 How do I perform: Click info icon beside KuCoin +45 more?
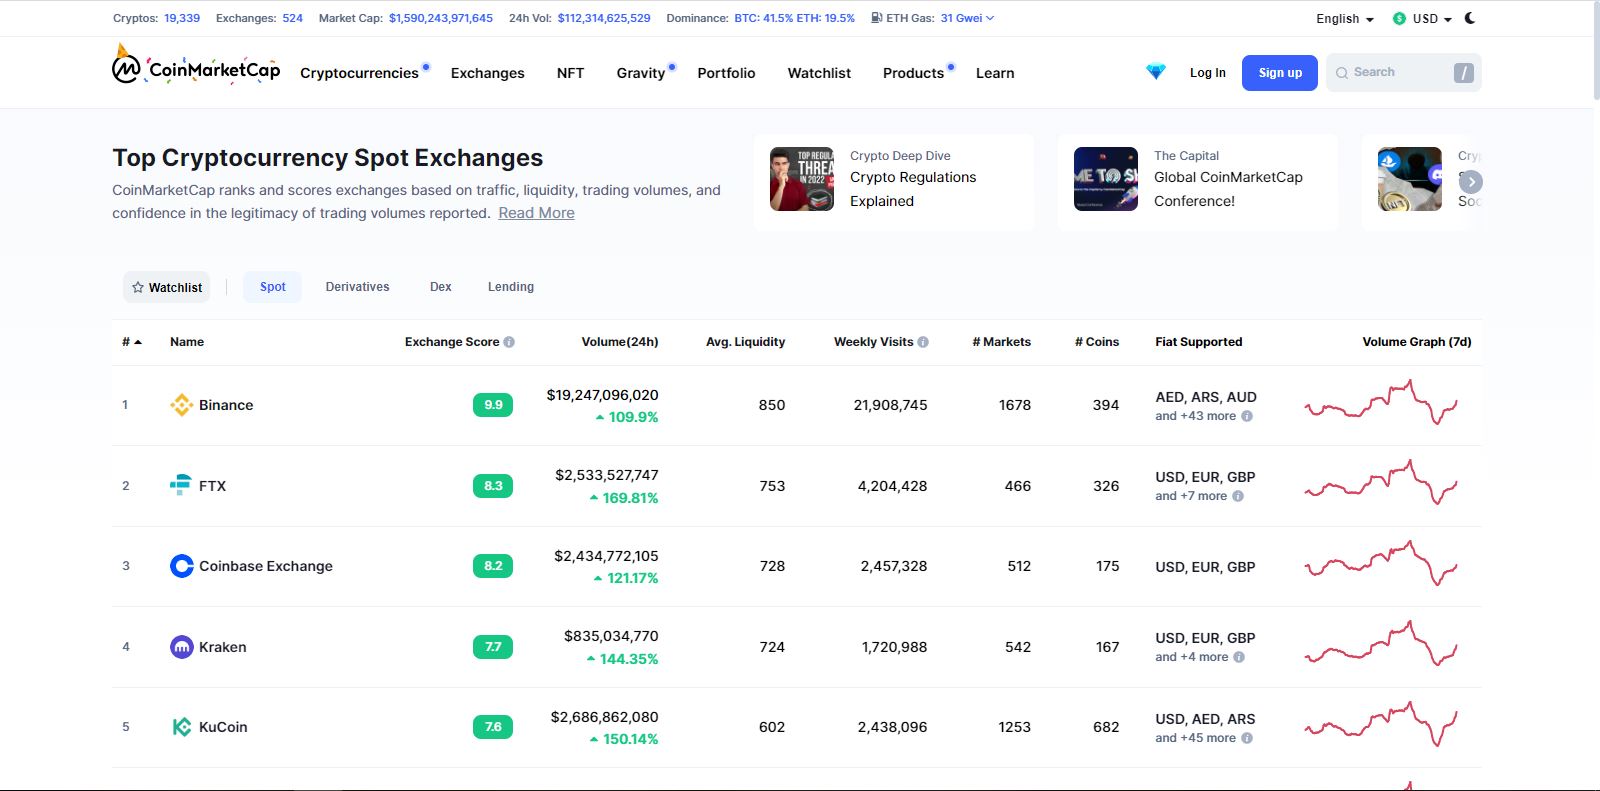(x=1247, y=738)
